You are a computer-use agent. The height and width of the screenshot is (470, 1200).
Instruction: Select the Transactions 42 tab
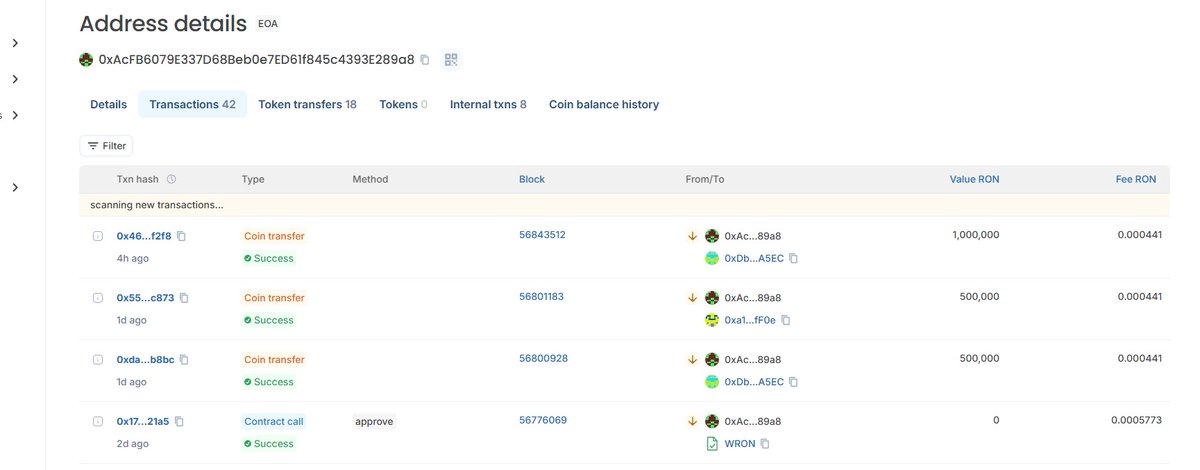click(192, 104)
